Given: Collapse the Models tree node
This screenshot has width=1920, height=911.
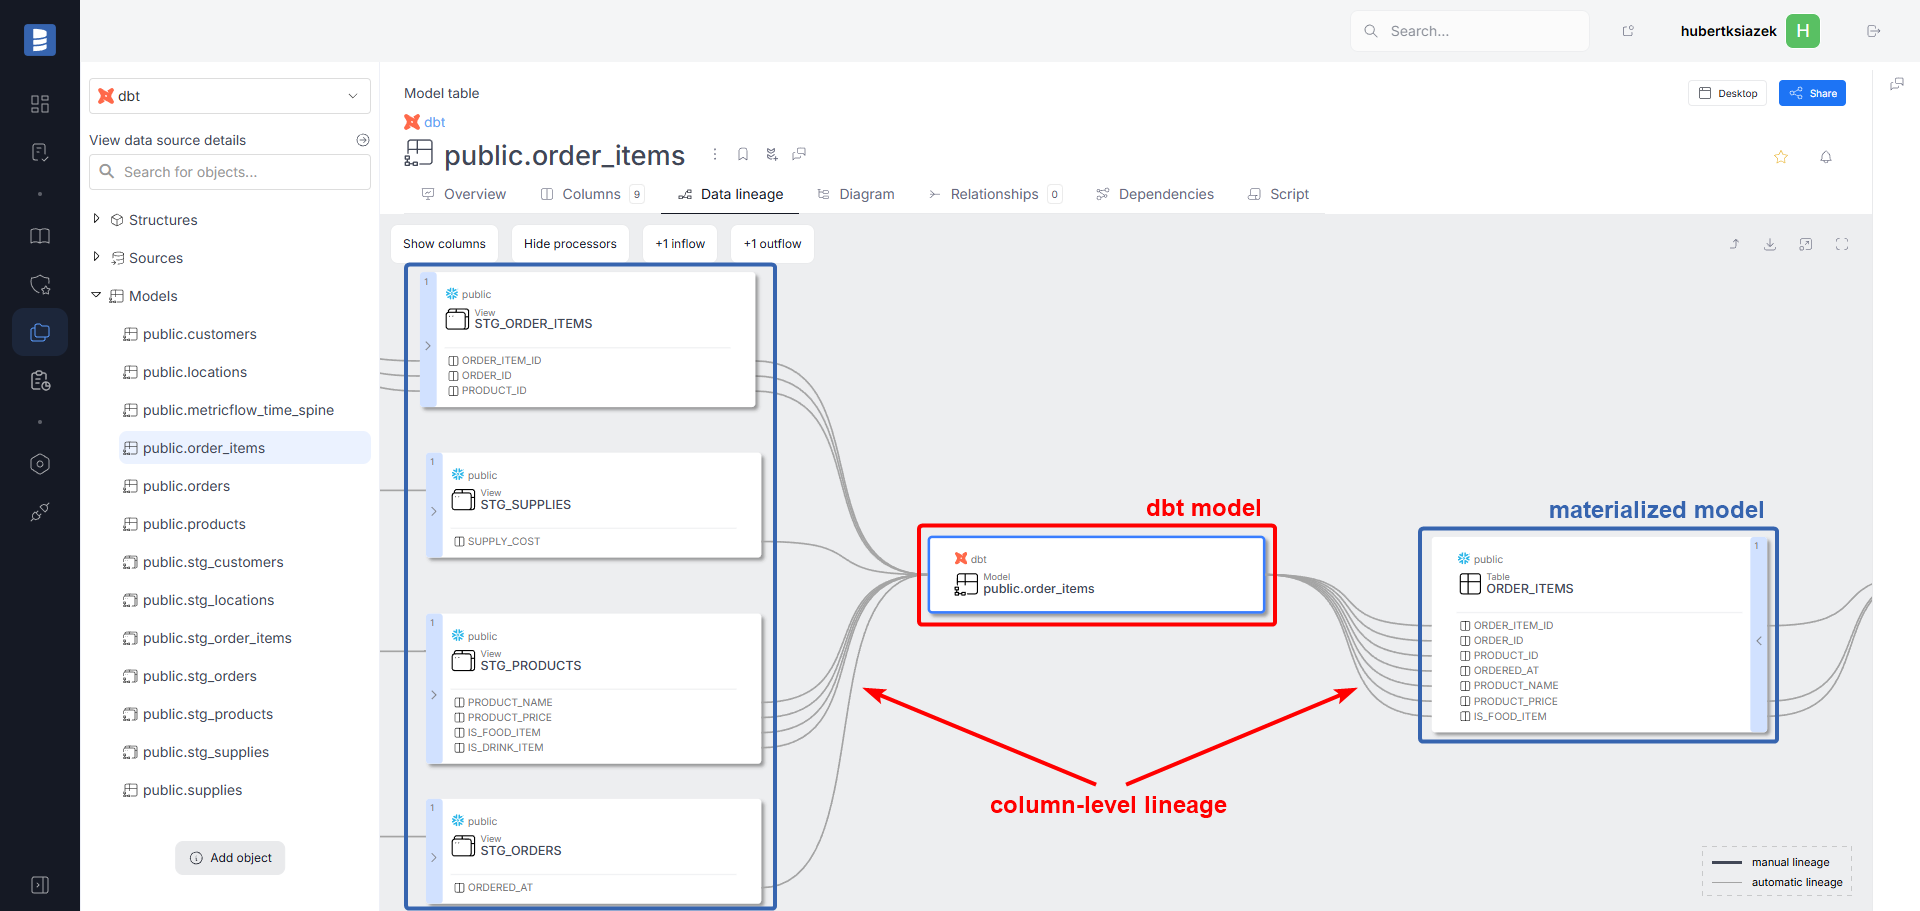Looking at the screenshot, I should [x=96, y=295].
